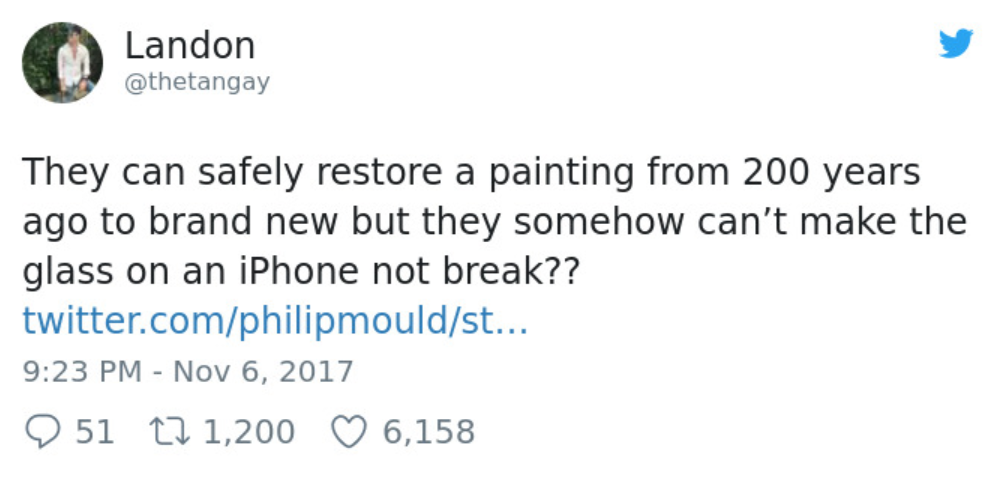Click the like count 6,158
The height and width of the screenshot is (478, 1006).
coord(428,432)
